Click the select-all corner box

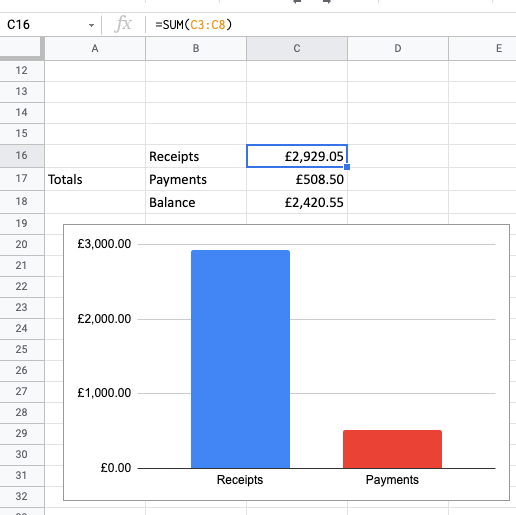[x=22, y=49]
